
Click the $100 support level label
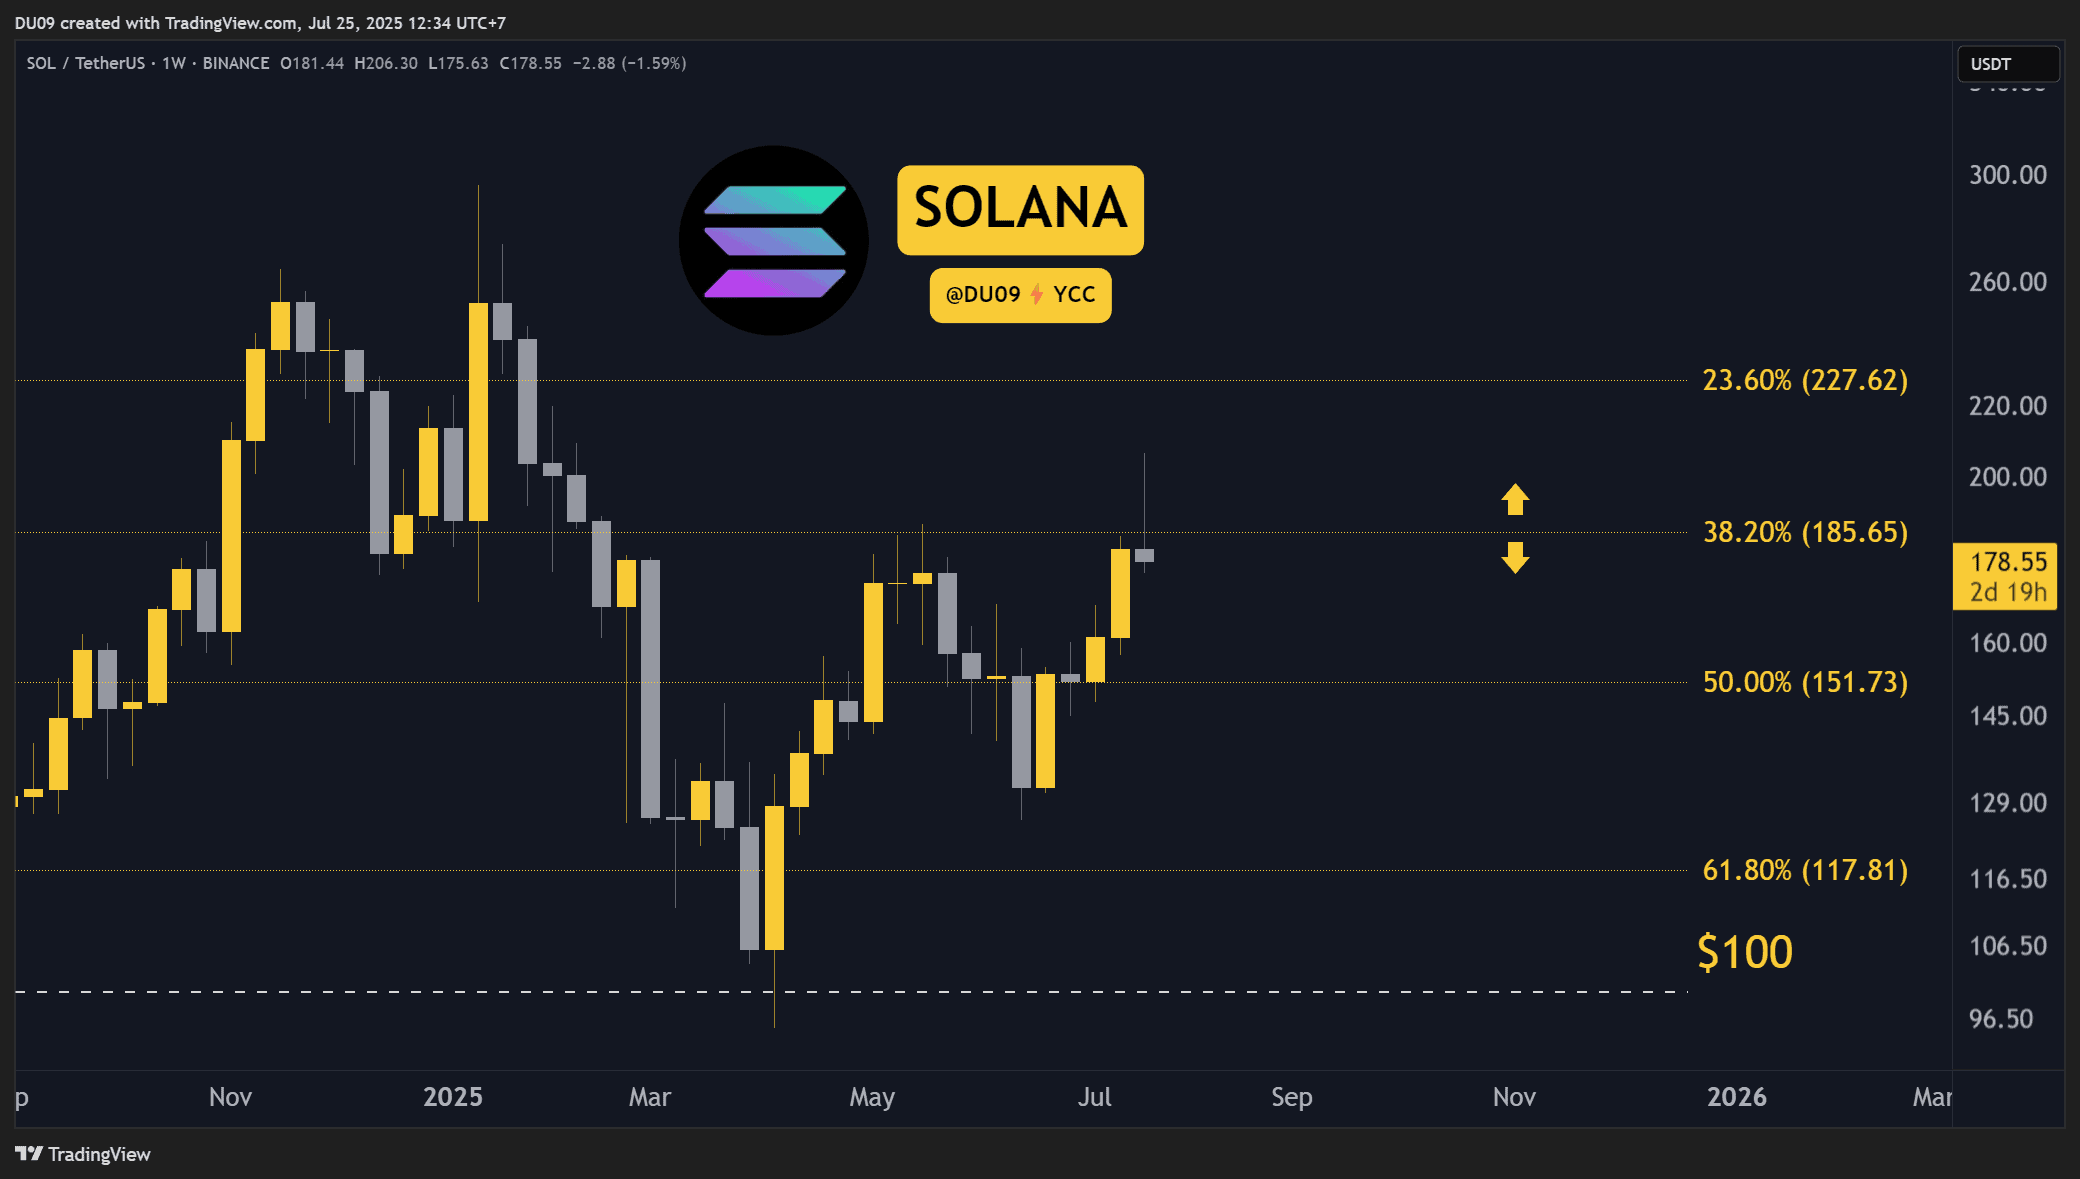1745,952
